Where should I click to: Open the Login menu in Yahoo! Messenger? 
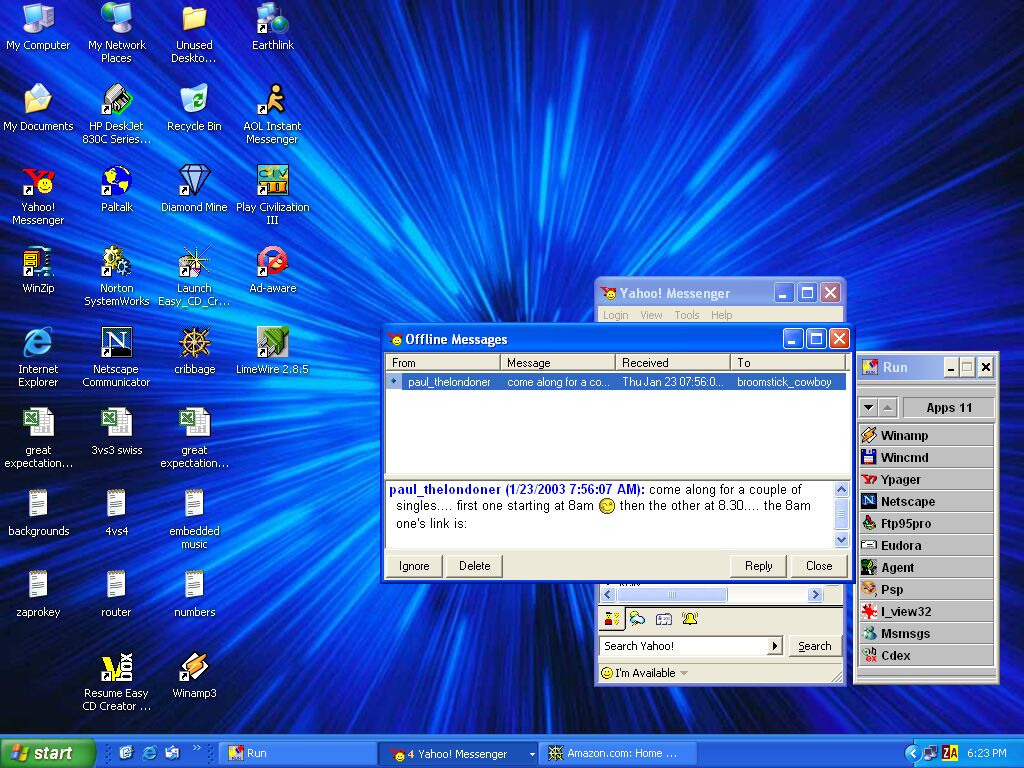pos(615,315)
